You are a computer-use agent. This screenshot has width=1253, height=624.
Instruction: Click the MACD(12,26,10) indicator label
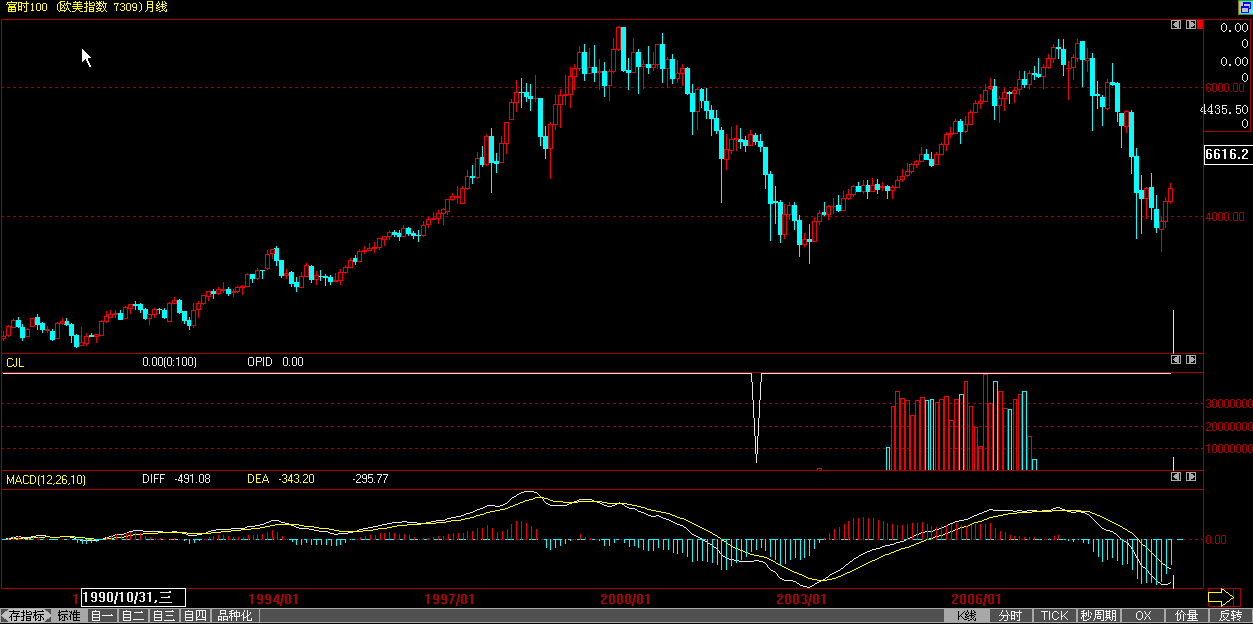click(x=46, y=479)
